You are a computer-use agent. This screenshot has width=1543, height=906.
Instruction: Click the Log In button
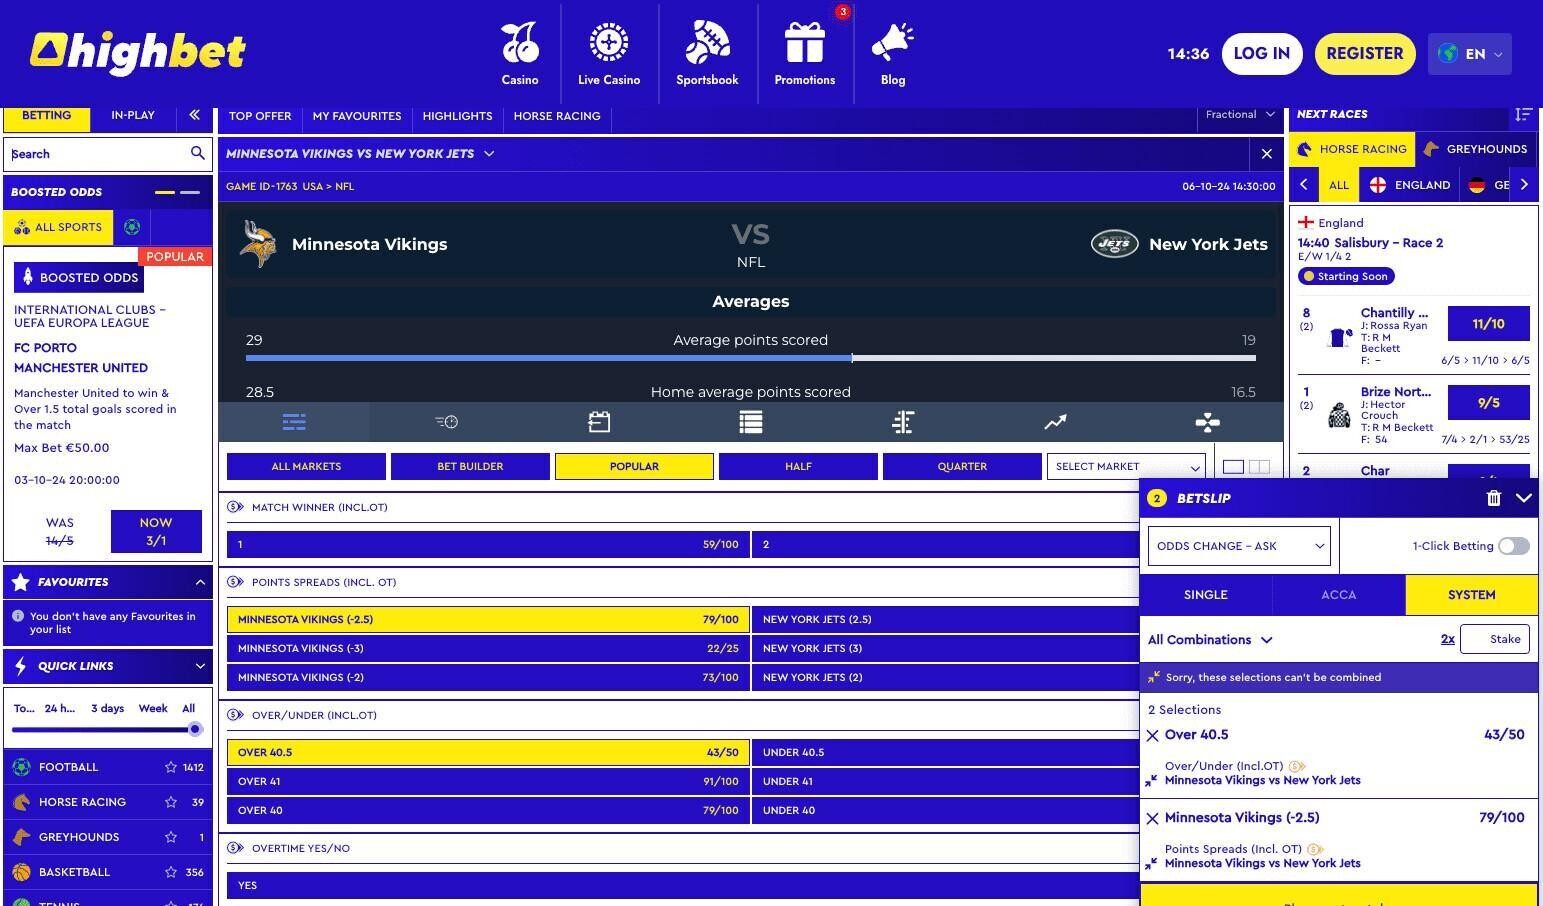click(x=1262, y=54)
